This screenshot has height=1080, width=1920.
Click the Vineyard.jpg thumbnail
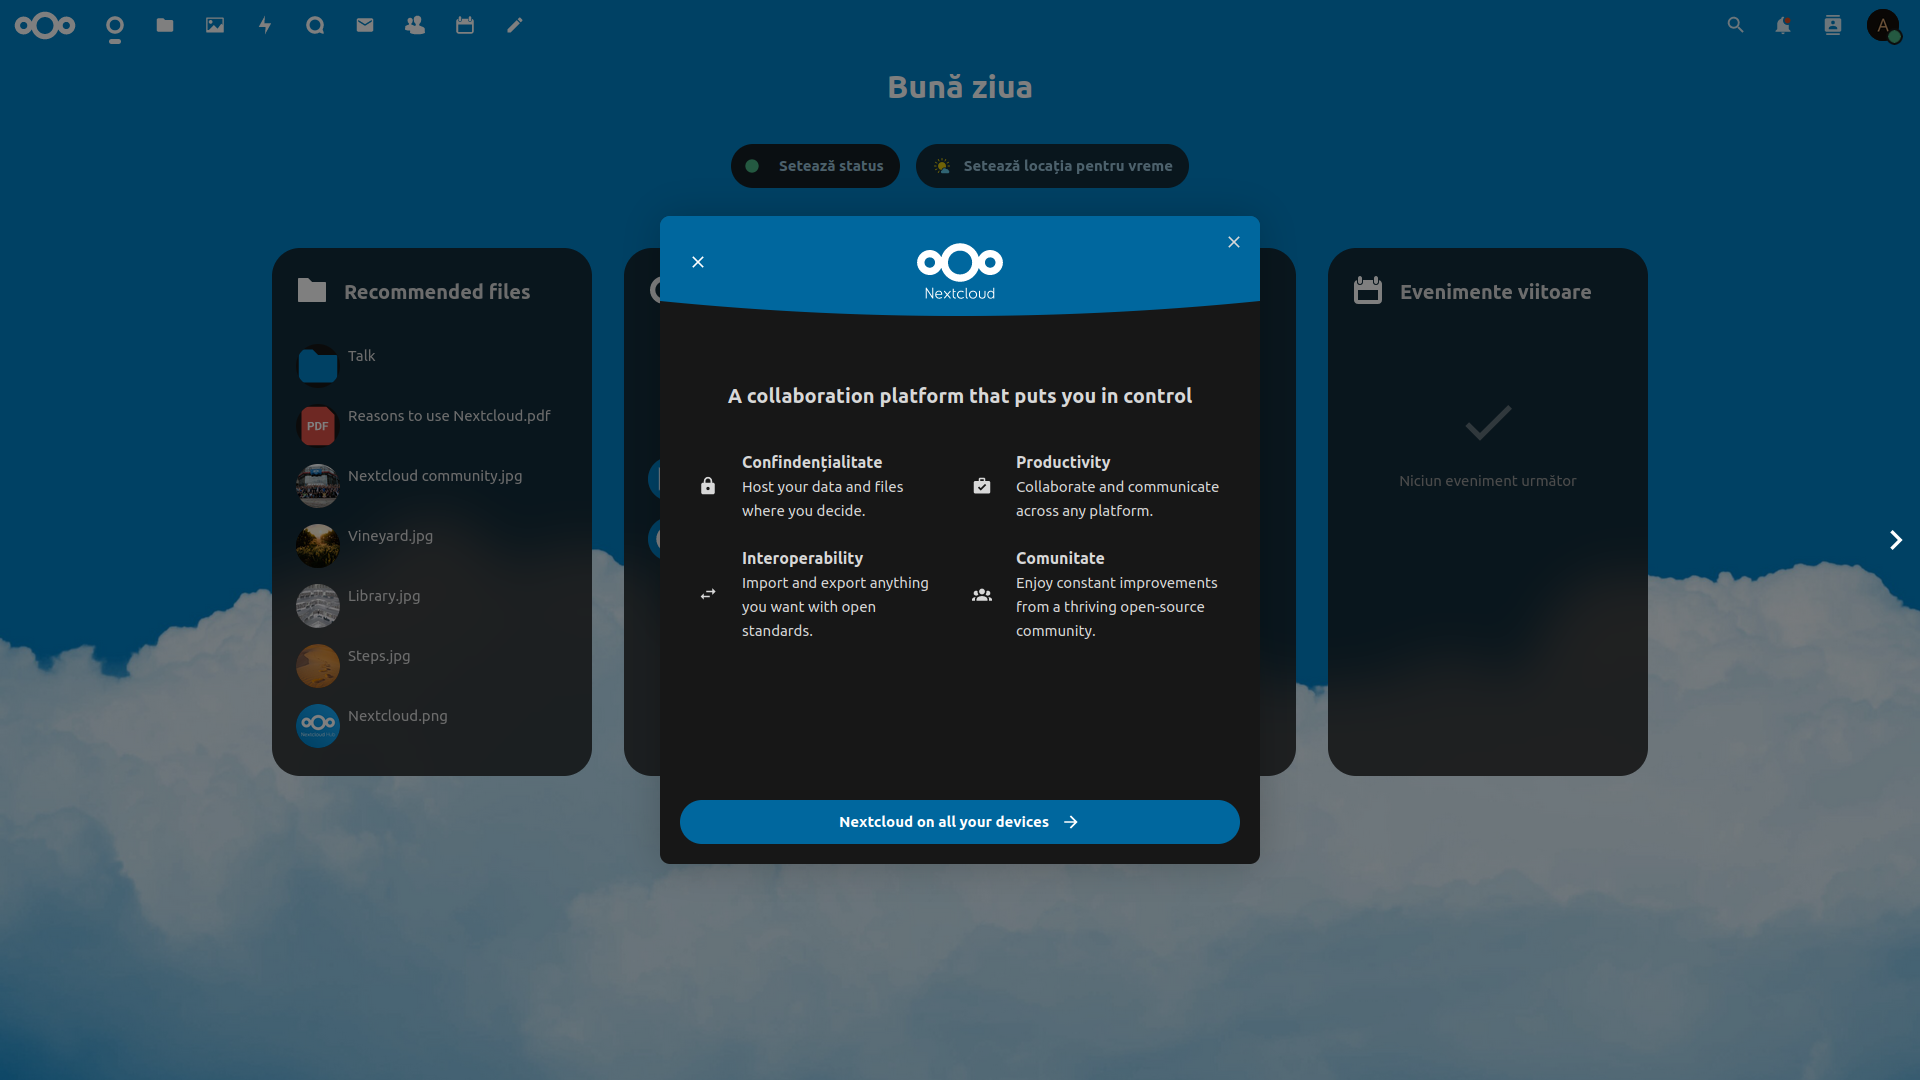(x=318, y=546)
